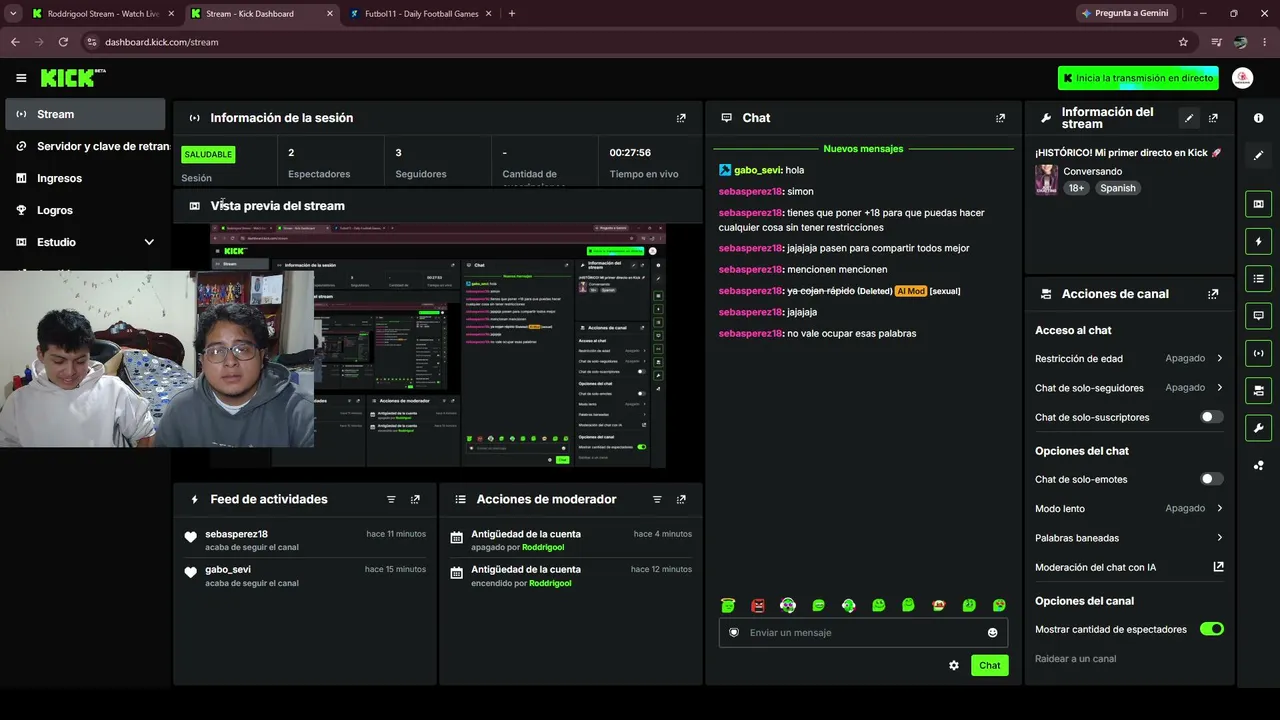
Task: Toggle the stream preview widget in the right rail
Action: point(1258,204)
